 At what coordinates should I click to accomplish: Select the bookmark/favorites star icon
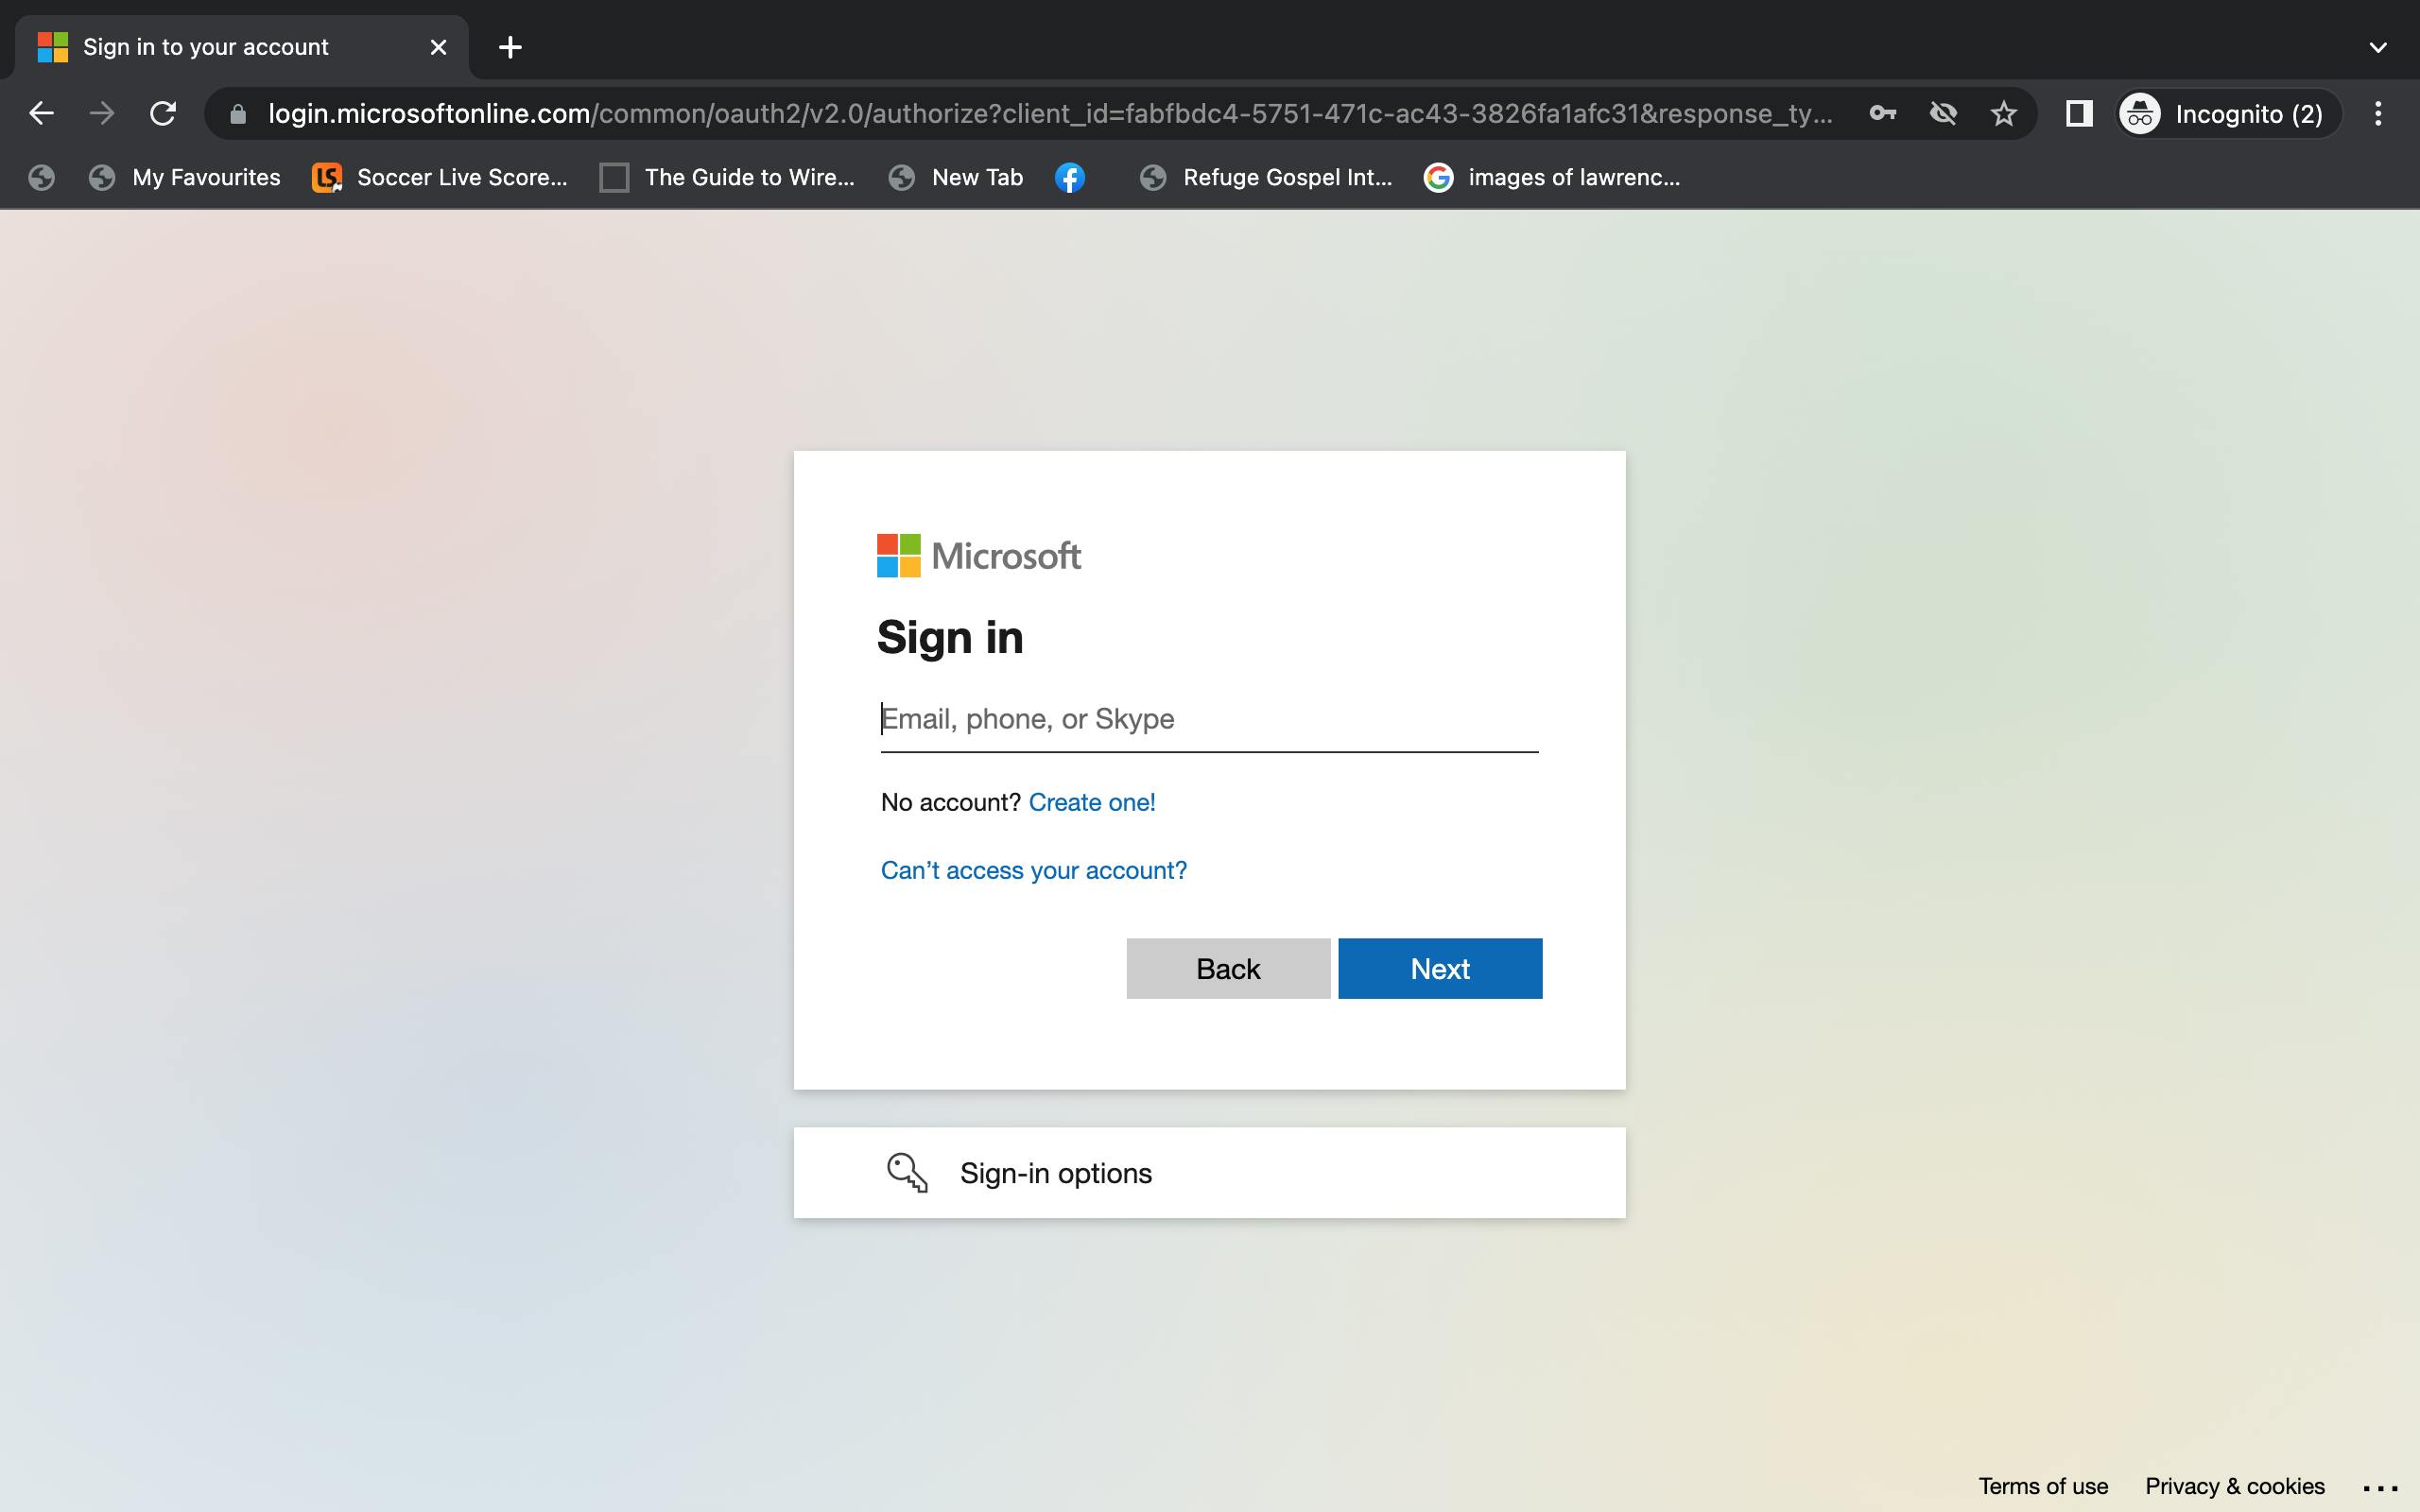tap(2004, 113)
